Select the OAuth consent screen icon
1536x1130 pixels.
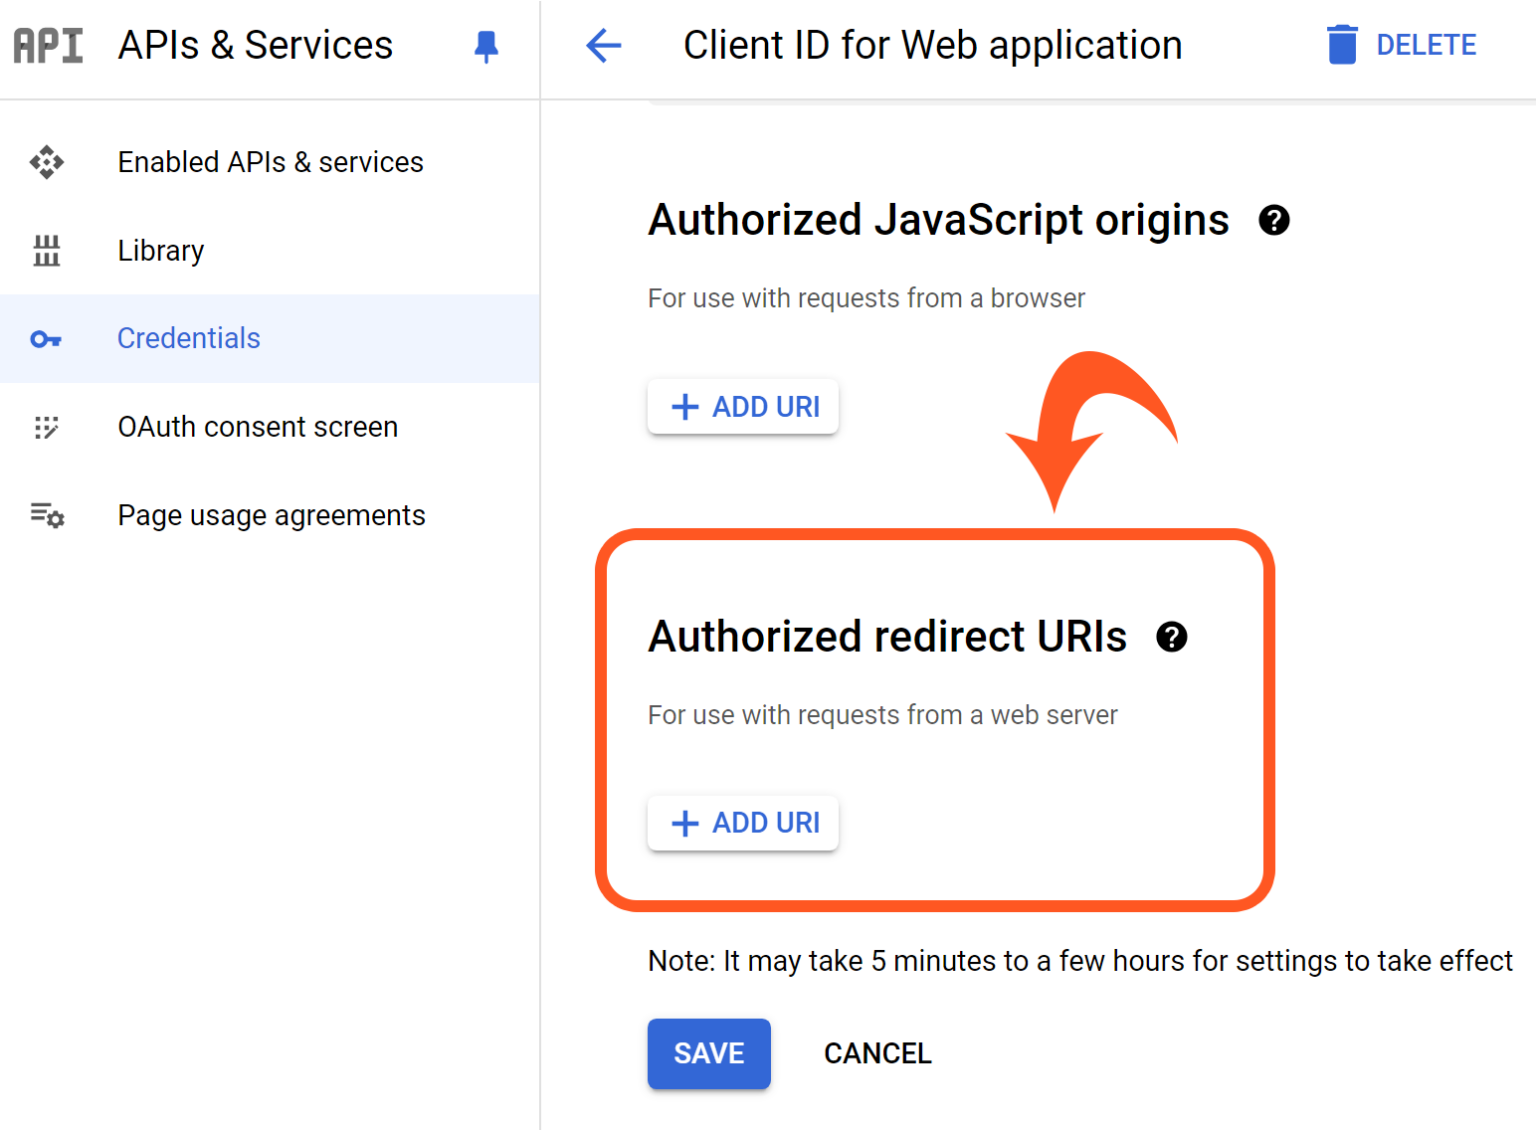(x=47, y=427)
